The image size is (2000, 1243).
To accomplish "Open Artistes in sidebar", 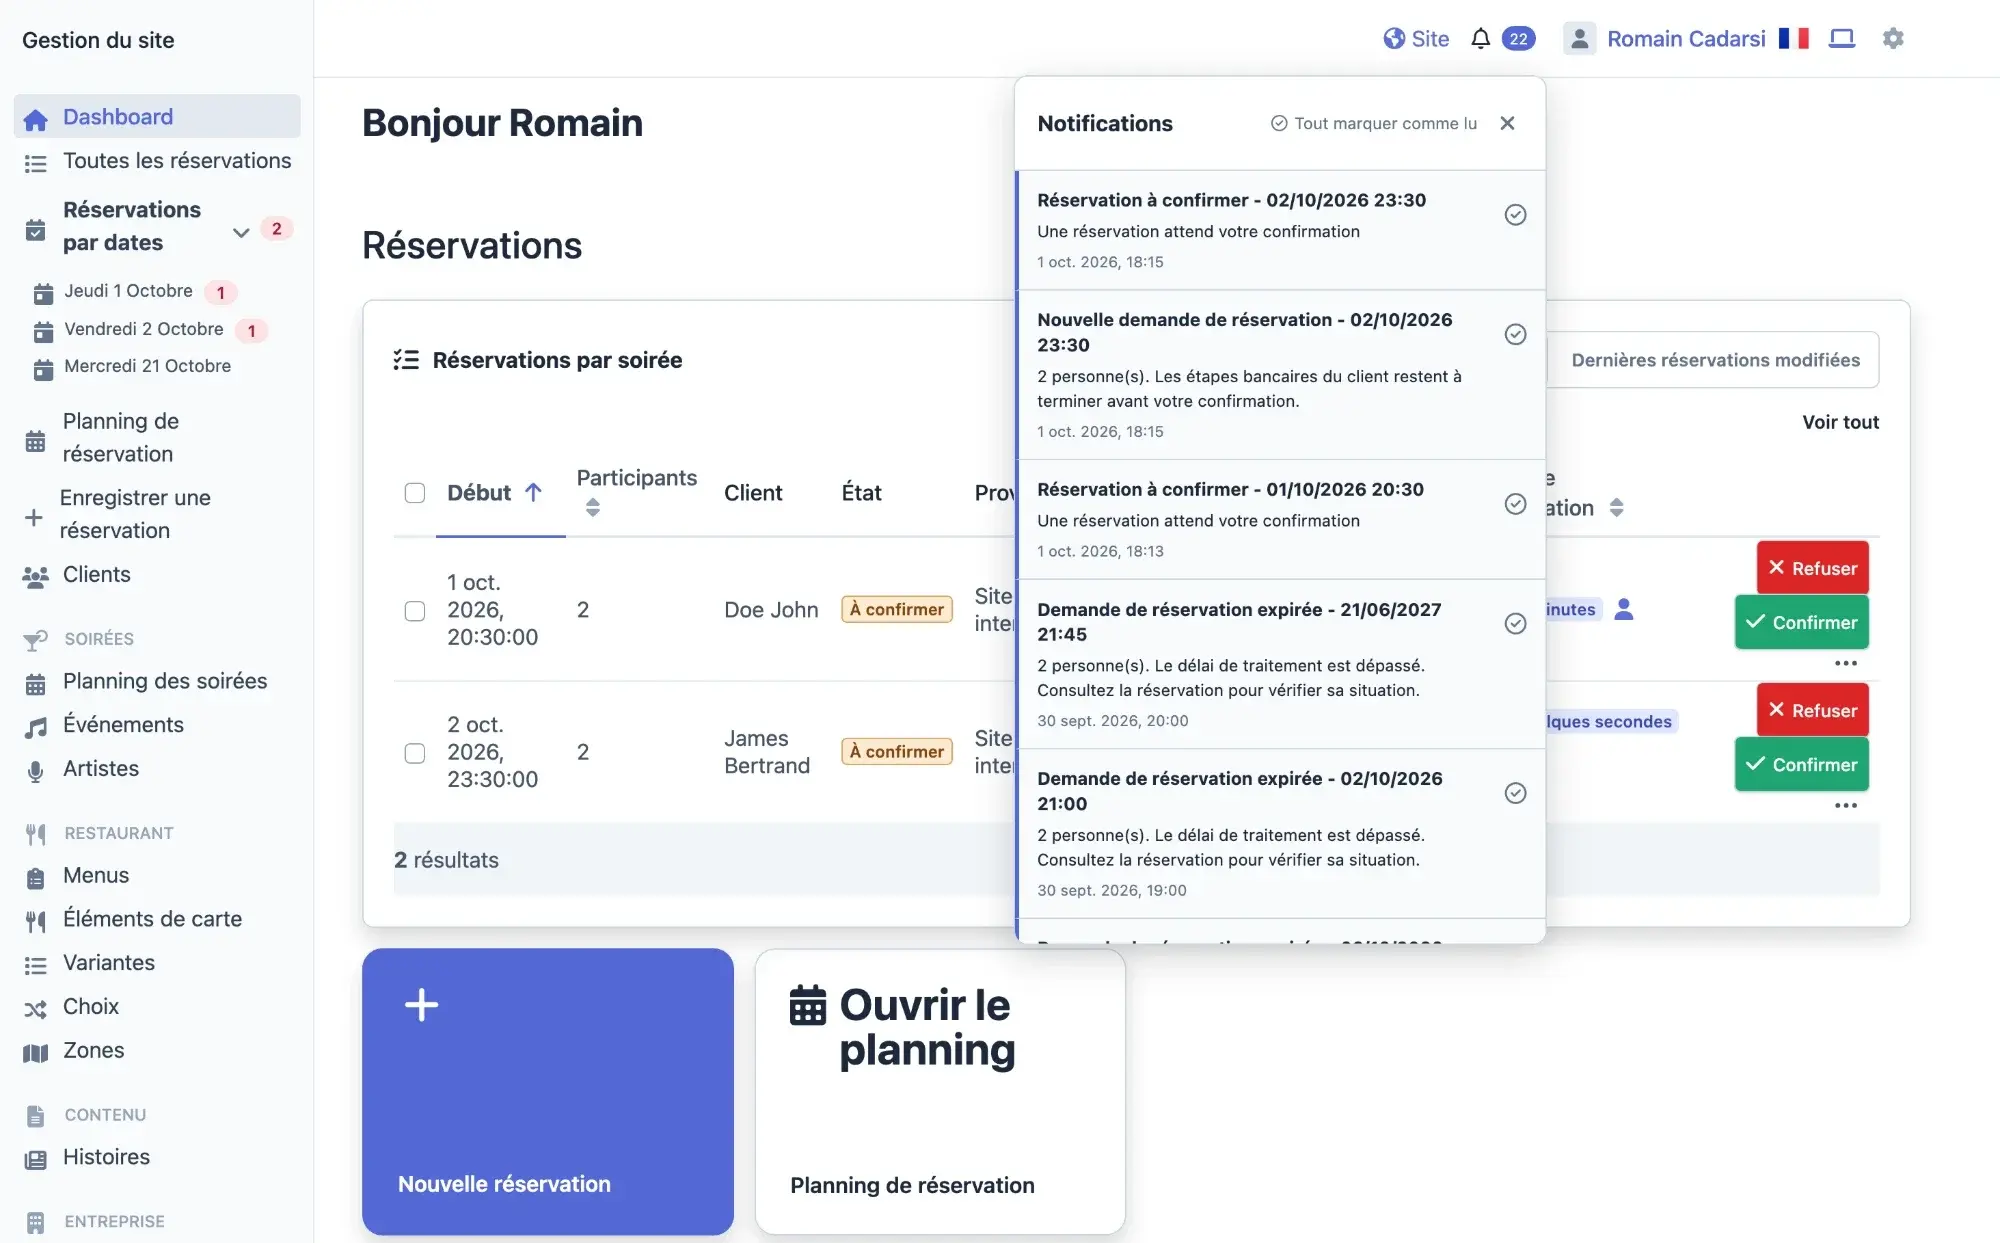I will coord(158,769).
